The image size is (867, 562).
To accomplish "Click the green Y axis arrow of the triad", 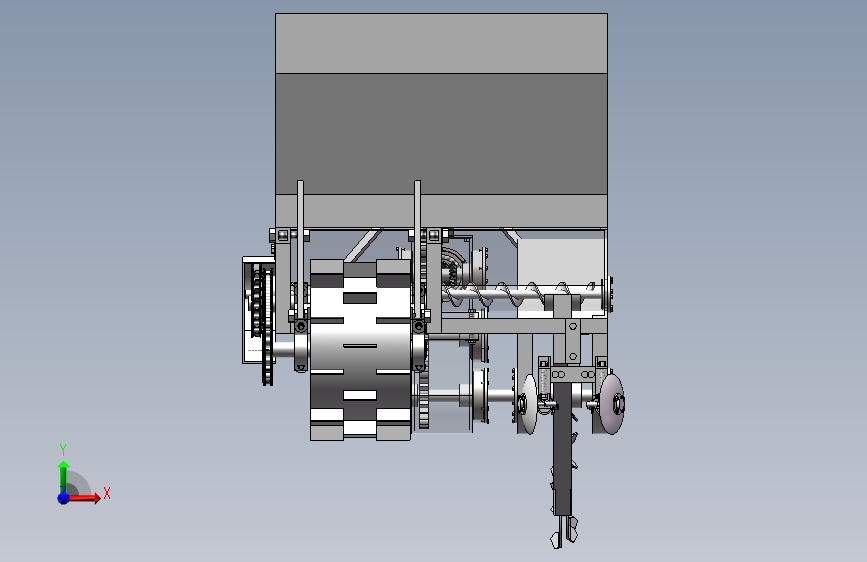I will pyautogui.click(x=64, y=476).
